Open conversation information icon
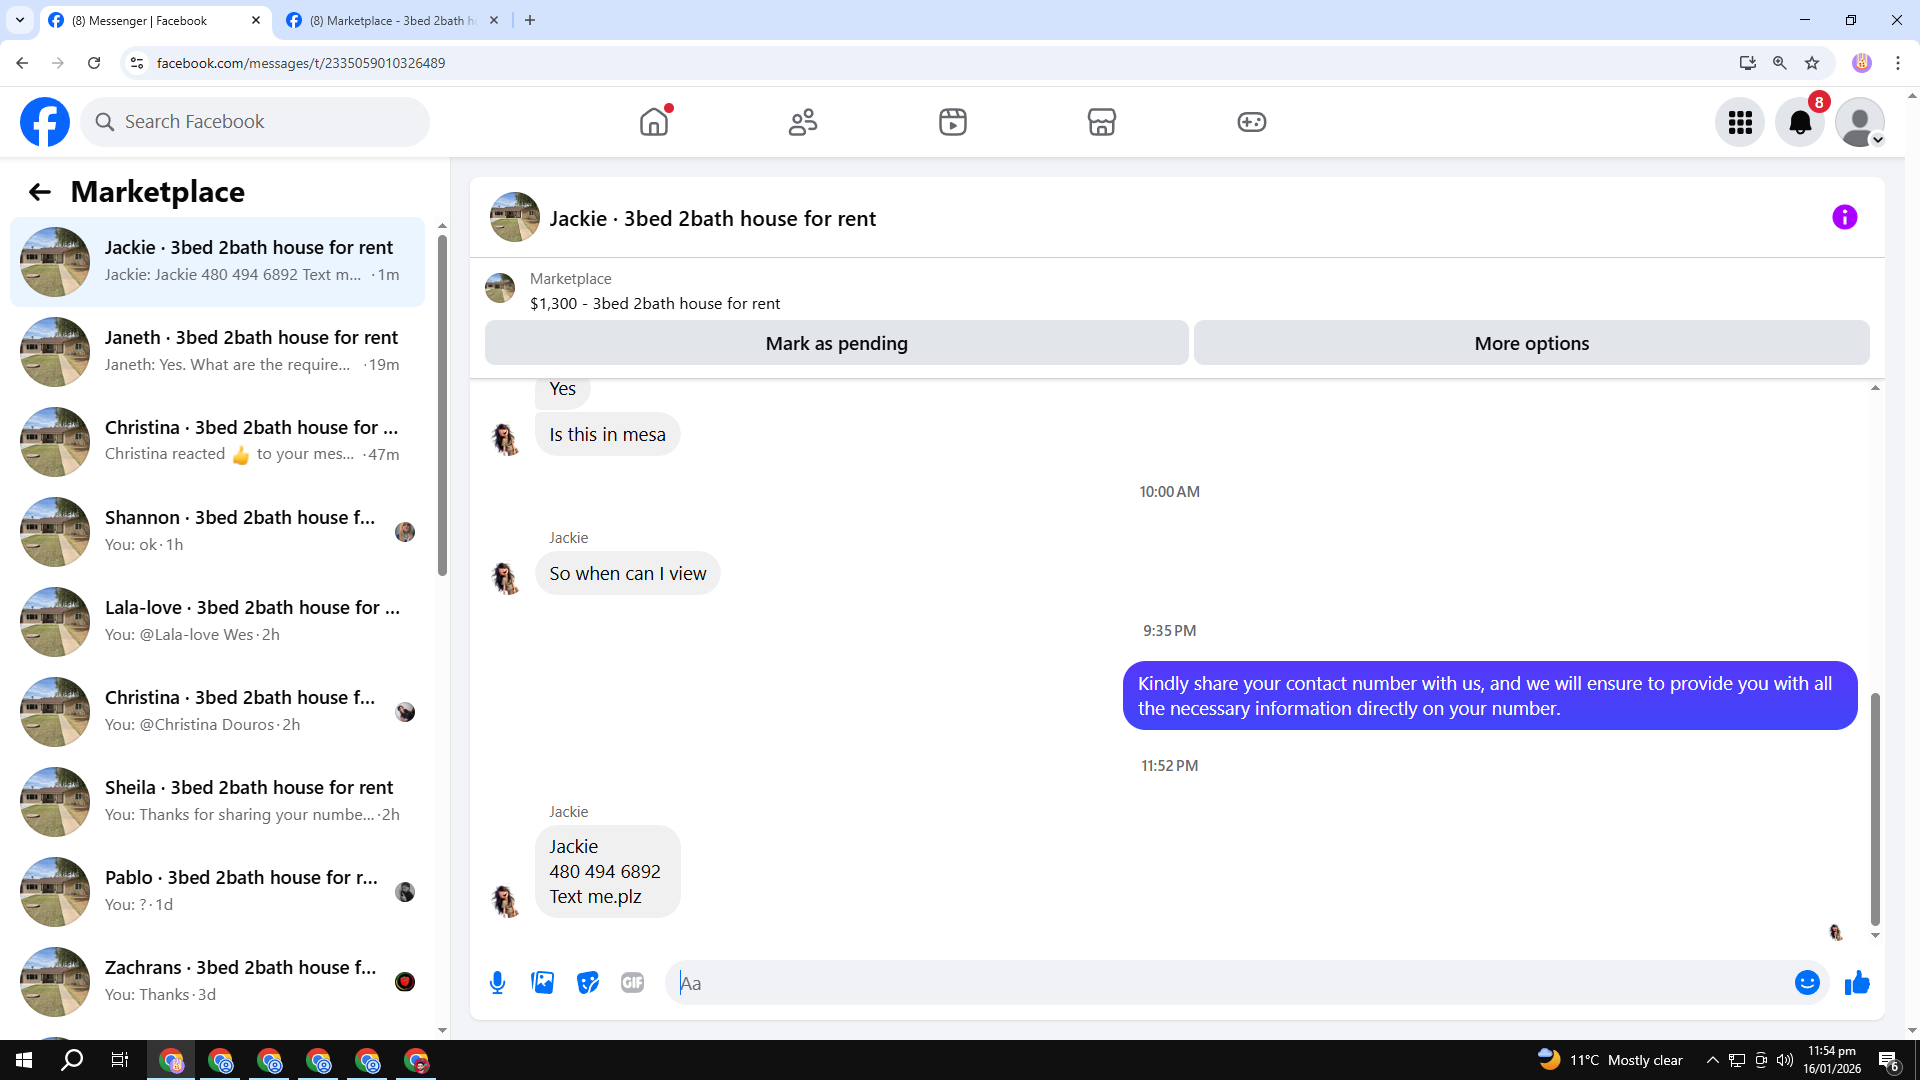The height and width of the screenshot is (1080, 1920). [x=1844, y=217]
